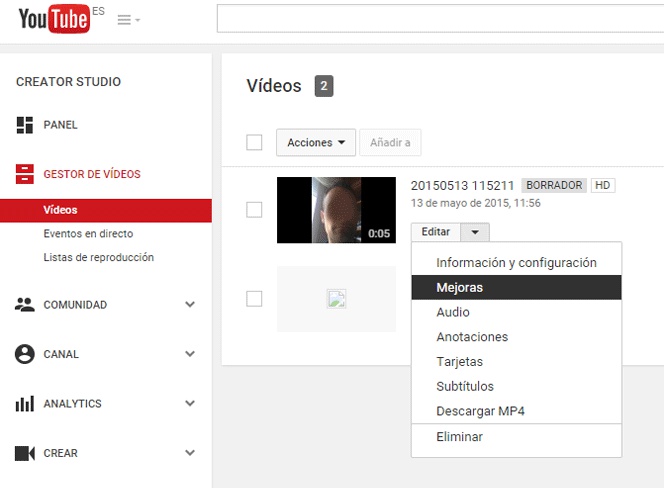Choose Mejoras from the edit menu
The width and height of the screenshot is (664, 488).
click(x=516, y=287)
